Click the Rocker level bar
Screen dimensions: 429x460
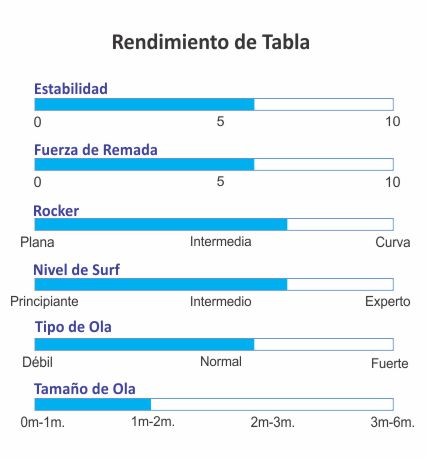click(x=214, y=224)
